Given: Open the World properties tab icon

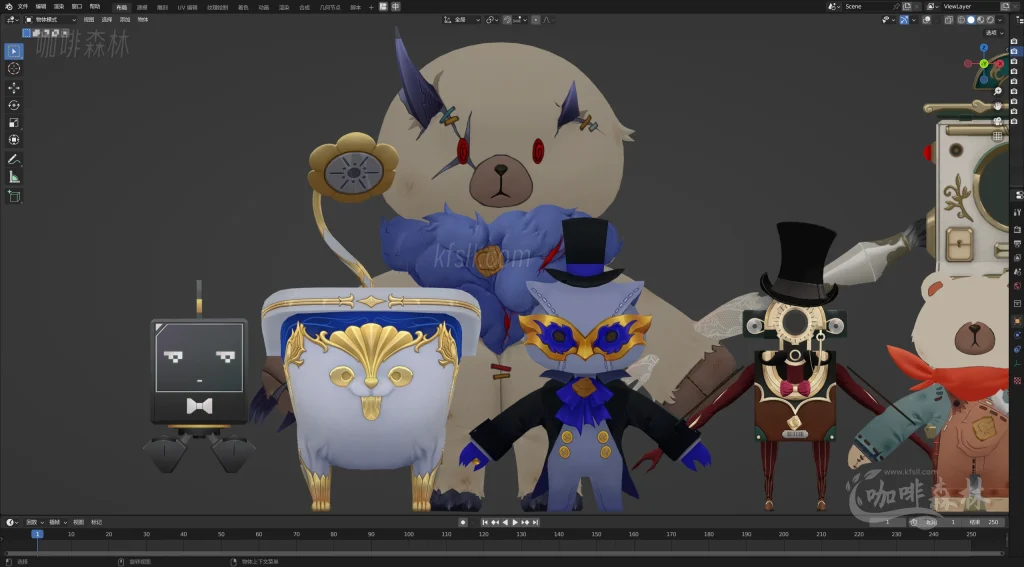Looking at the screenshot, I should (x=1017, y=286).
